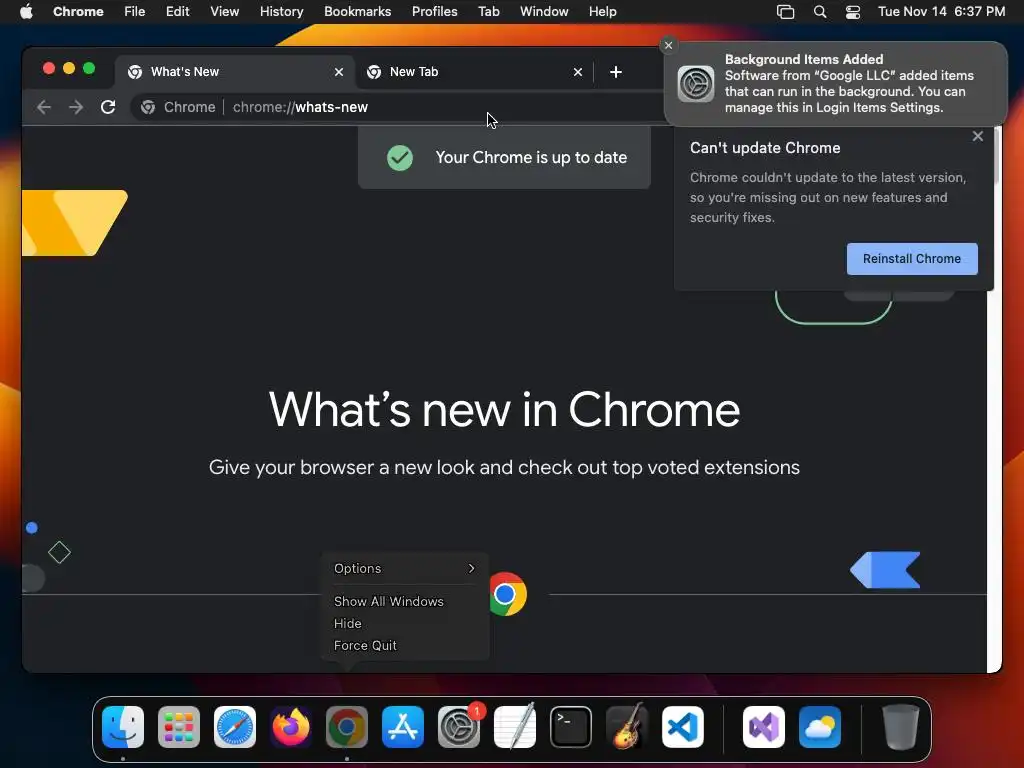Go back using the back arrow
This screenshot has width=1024, height=768.
click(44, 107)
